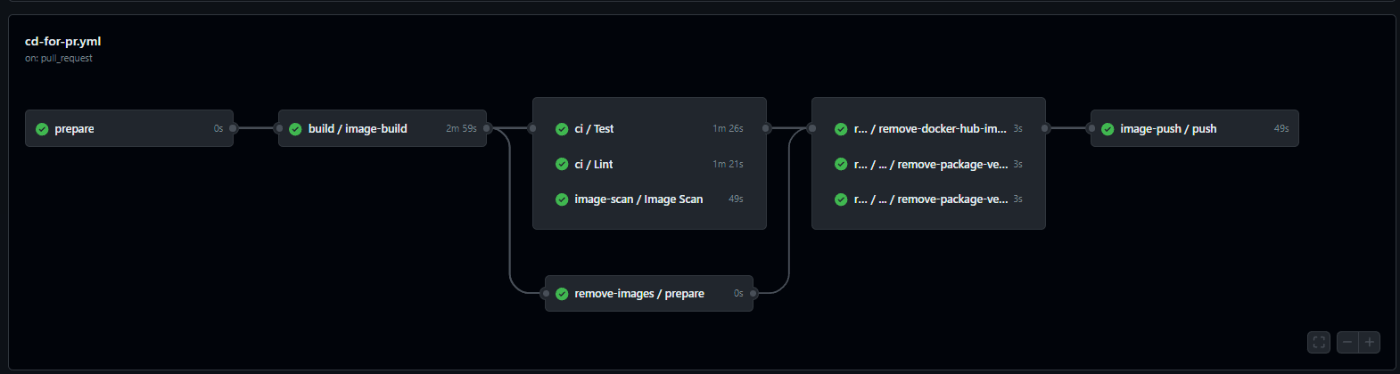Click the Image Scan status checkmark
This screenshot has width=1400, height=374.
tap(562, 199)
